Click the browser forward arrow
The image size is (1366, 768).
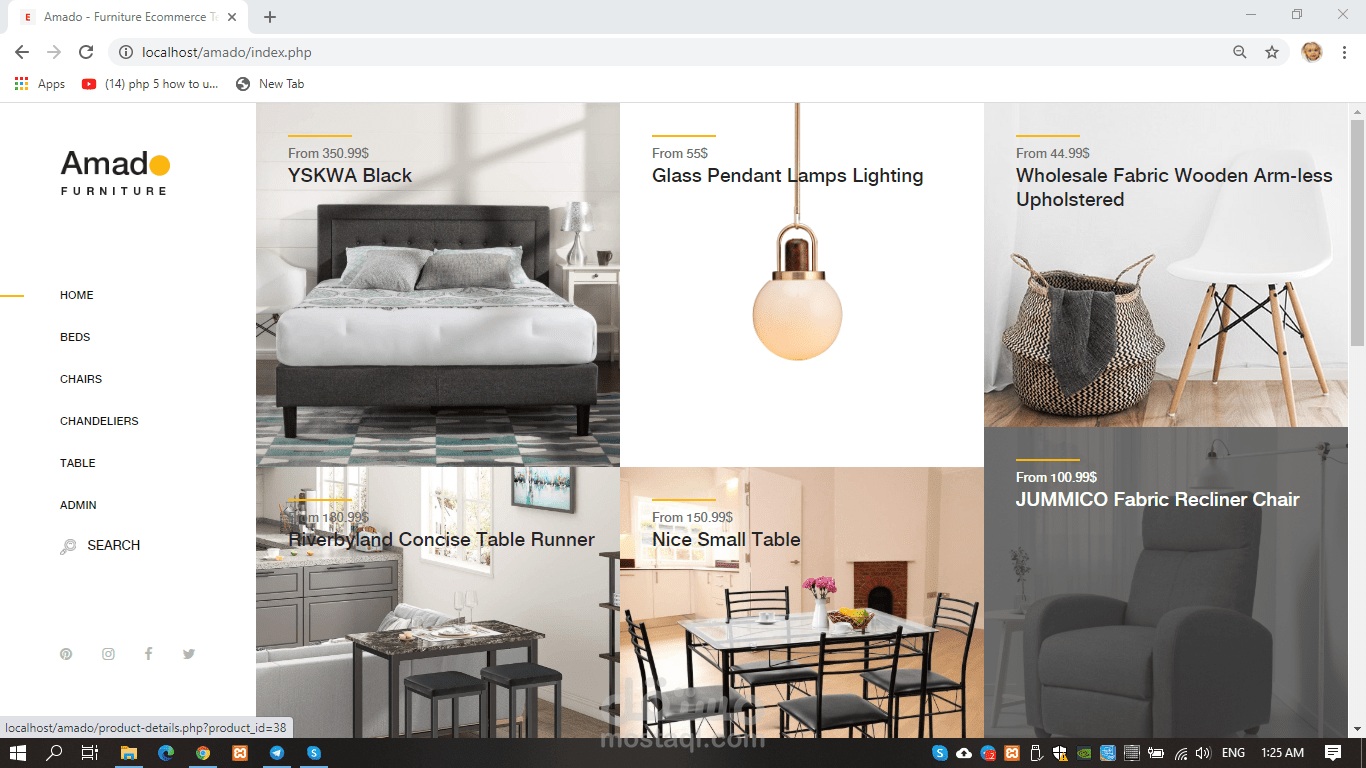(x=54, y=52)
